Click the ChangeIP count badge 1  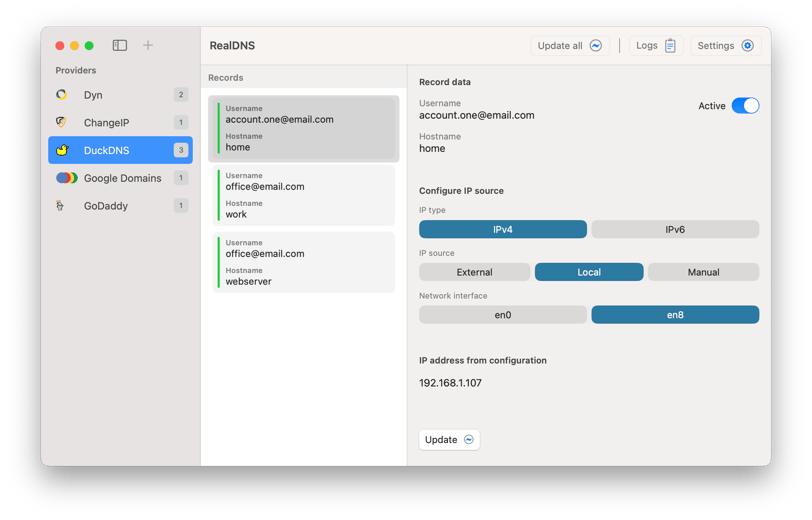click(181, 122)
